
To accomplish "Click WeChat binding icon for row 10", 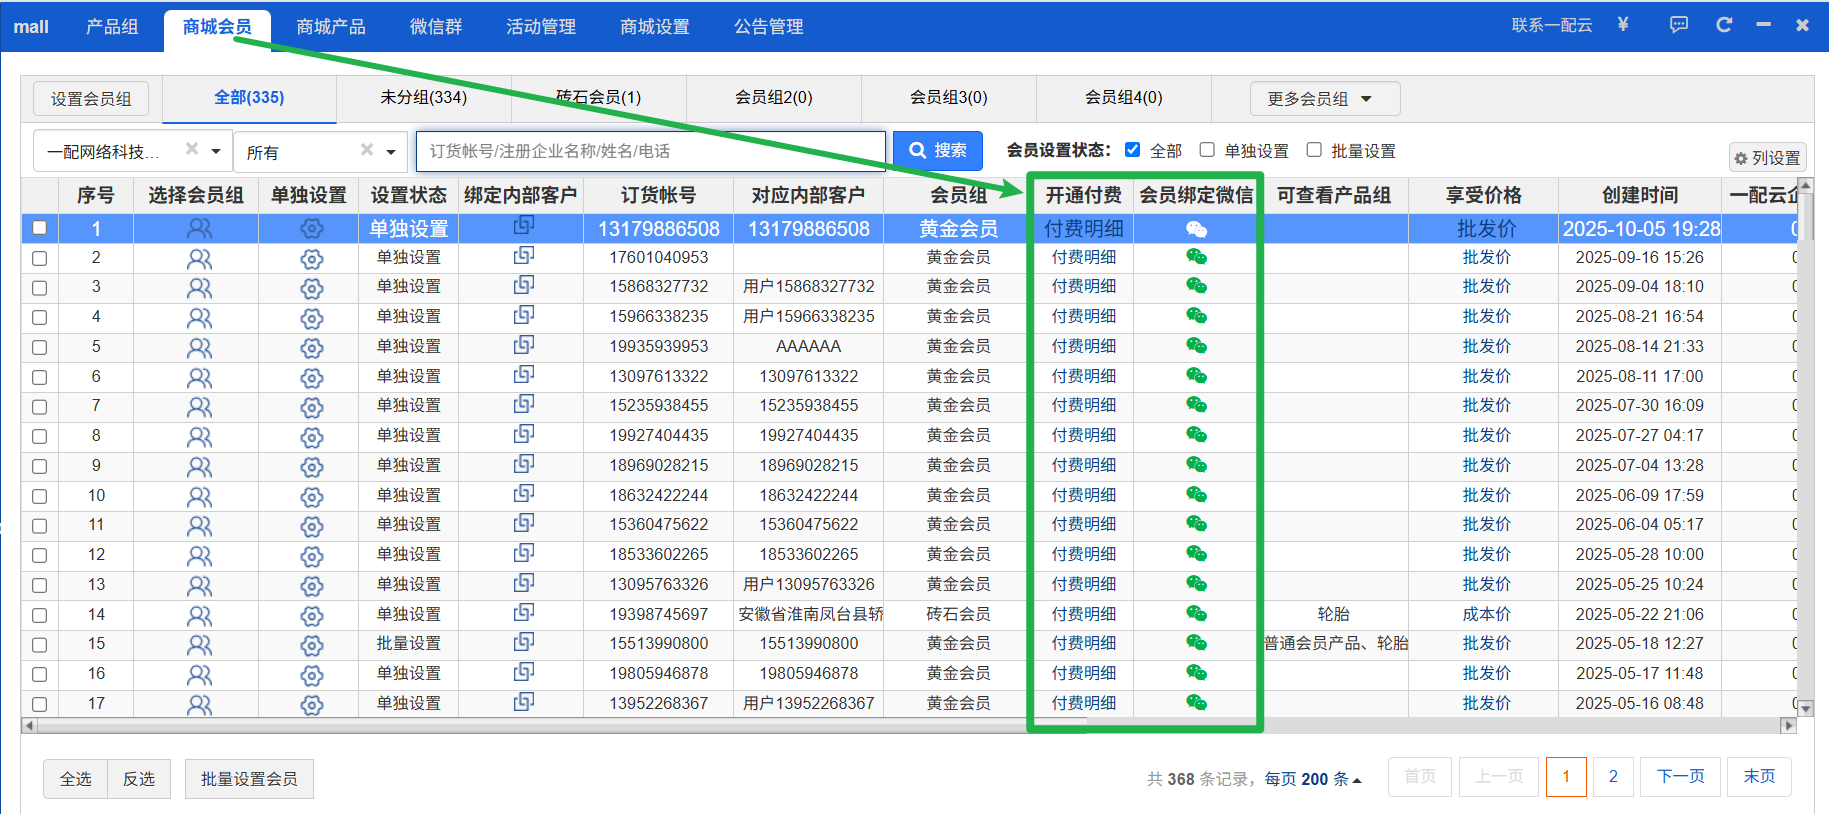I will 1196,494.
